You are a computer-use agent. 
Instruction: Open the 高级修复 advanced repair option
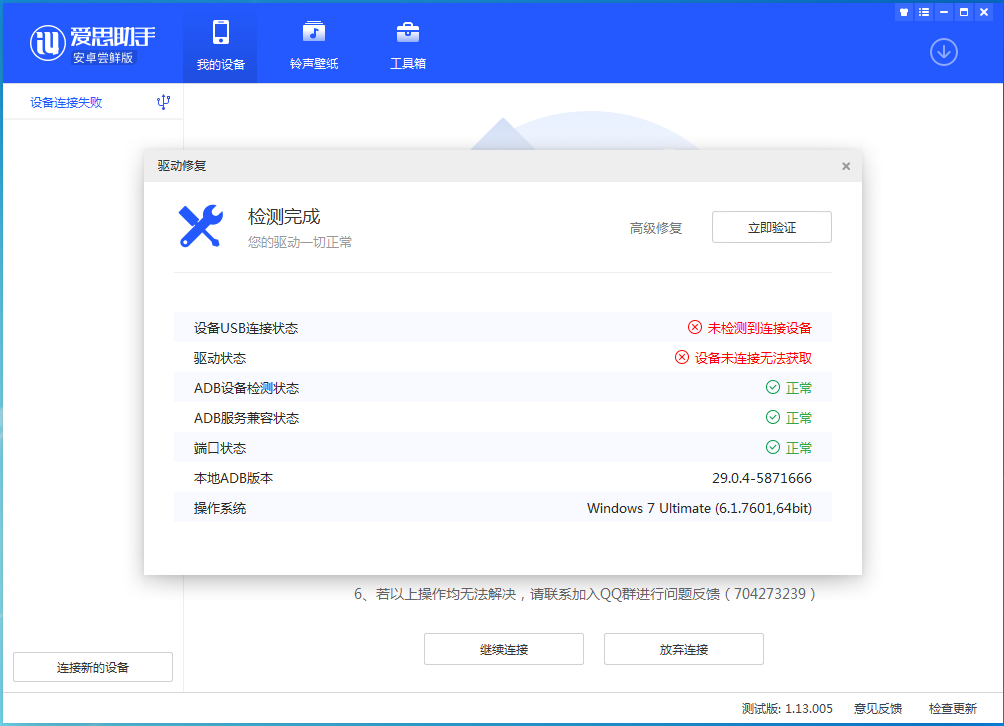656,227
